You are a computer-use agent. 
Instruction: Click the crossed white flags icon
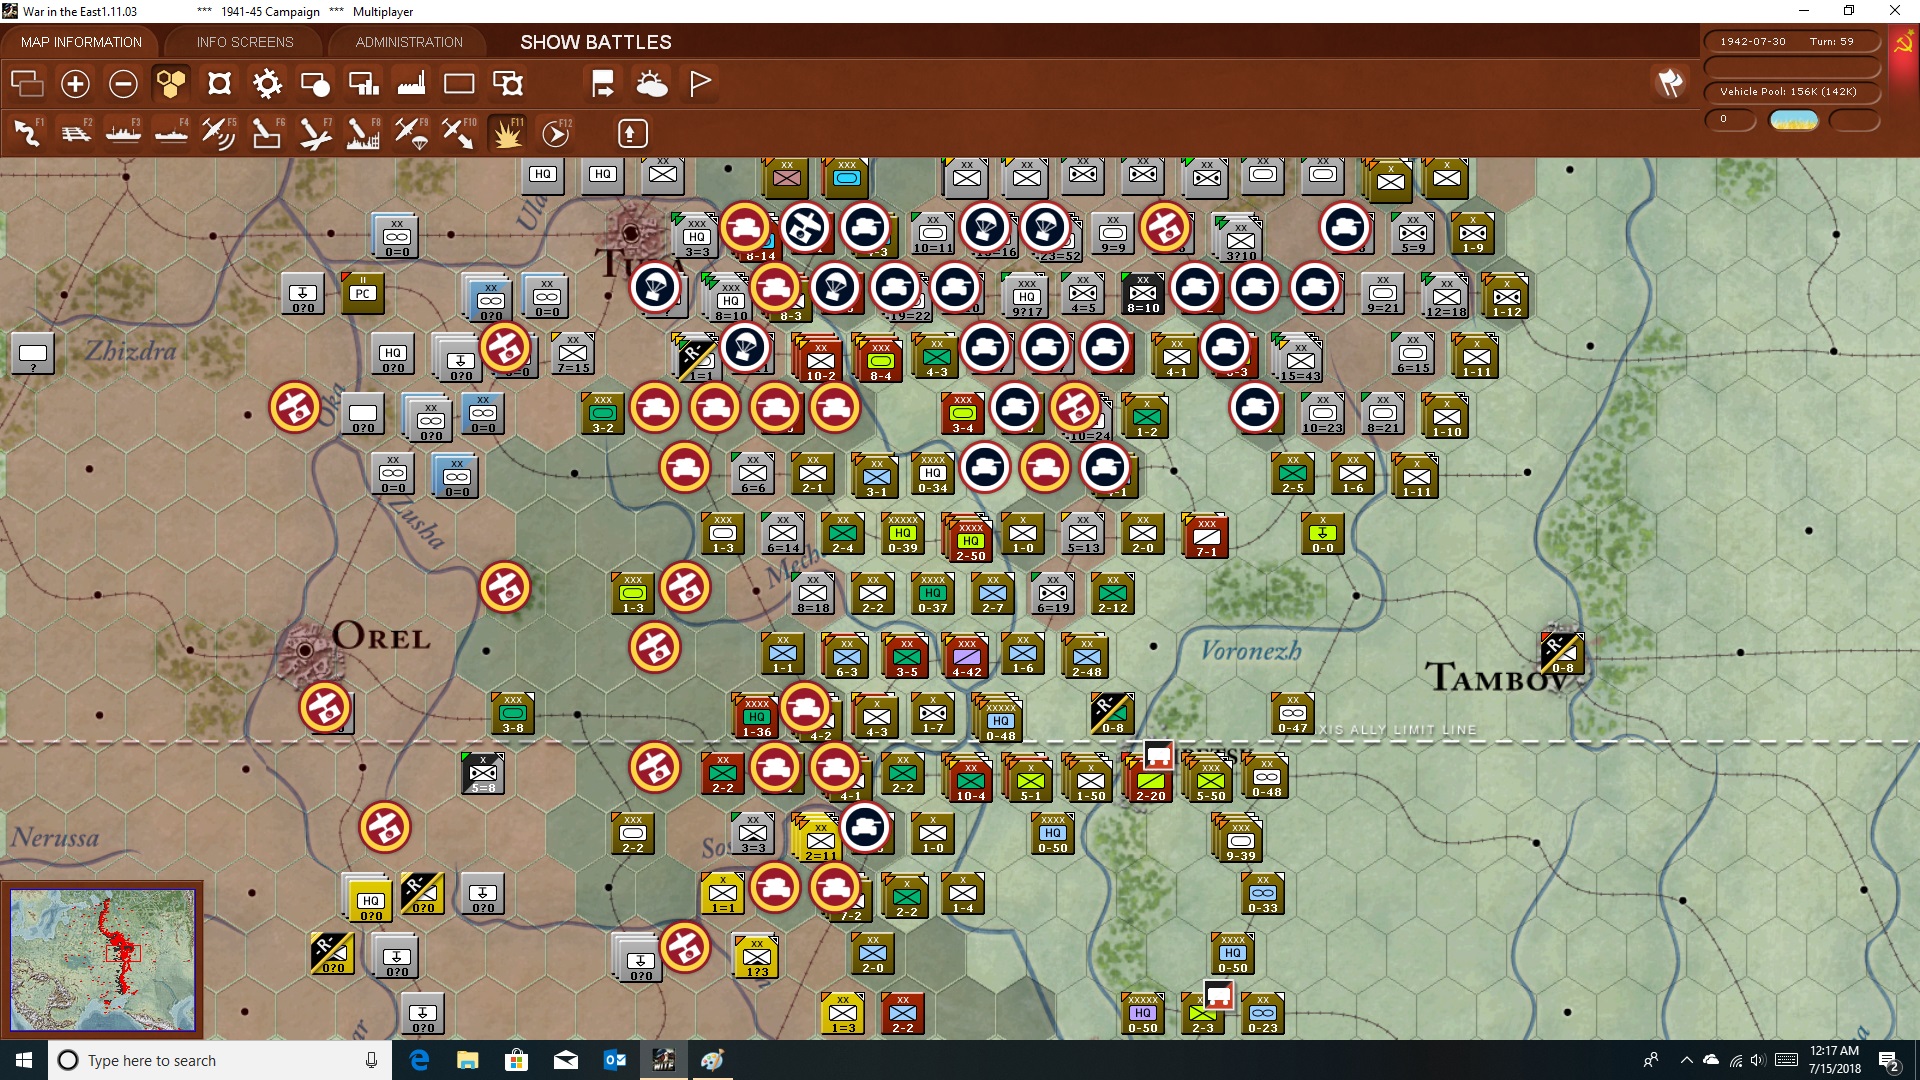[1670, 84]
